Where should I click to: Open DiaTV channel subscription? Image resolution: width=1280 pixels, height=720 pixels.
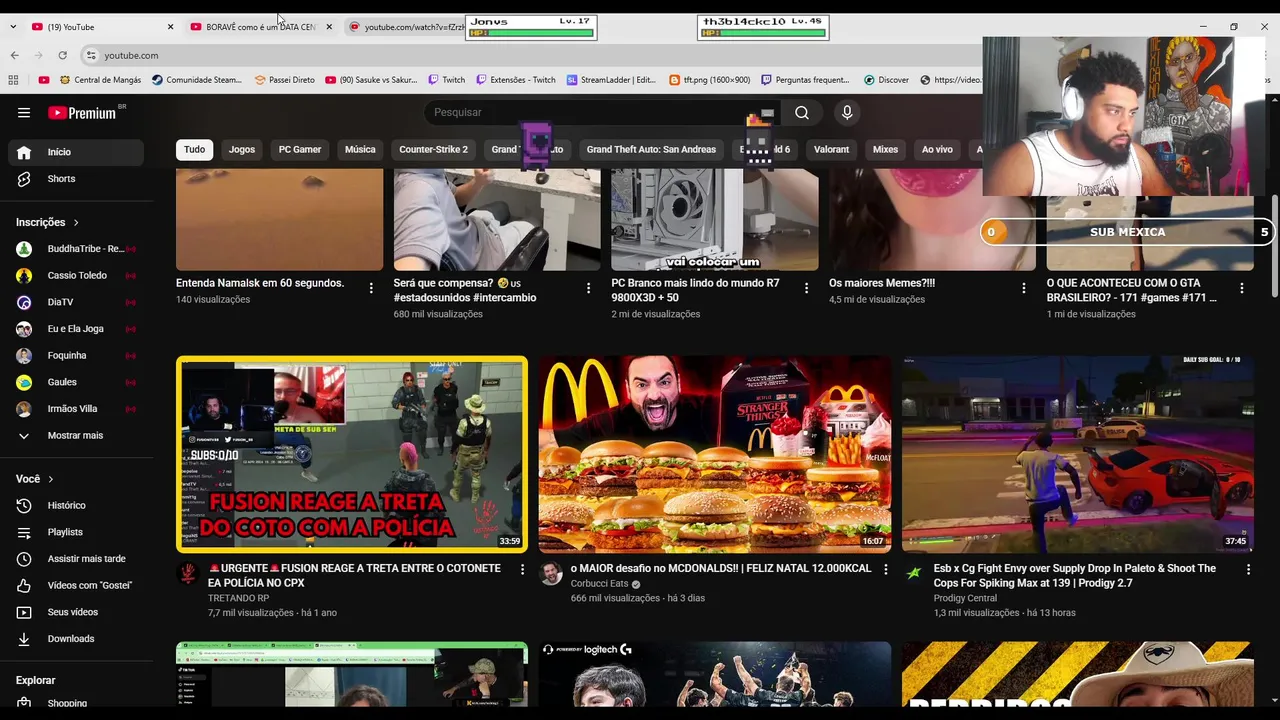coord(76,302)
